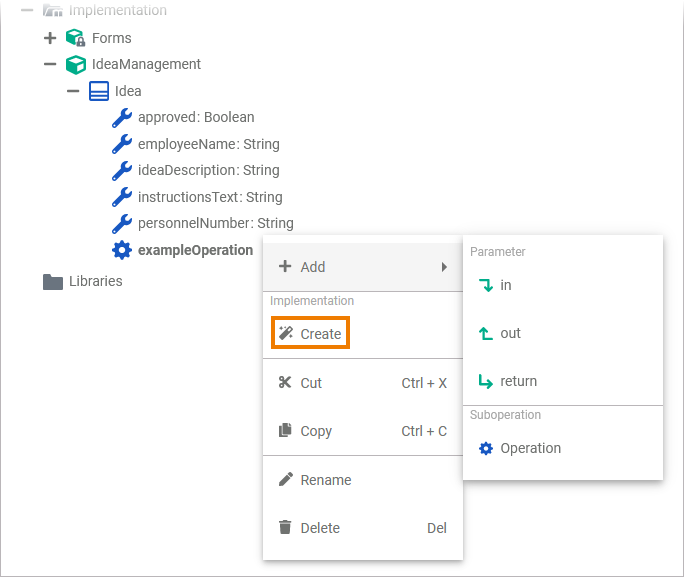Image resolution: width=684 pixels, height=577 pixels.
Task: Select Cut in the context menu
Action: (311, 383)
